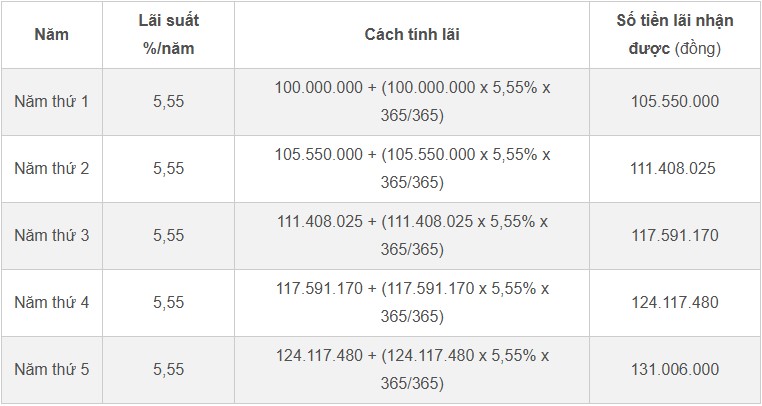Select the "Năm thứ 5" row label

pyautogui.click(x=51, y=369)
